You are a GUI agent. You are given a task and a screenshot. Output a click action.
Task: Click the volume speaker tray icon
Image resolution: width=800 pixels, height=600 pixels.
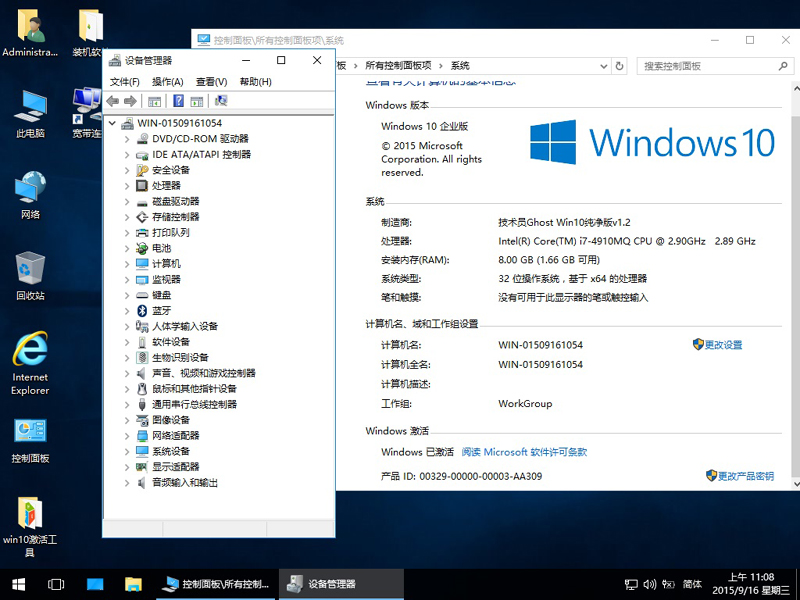649,584
